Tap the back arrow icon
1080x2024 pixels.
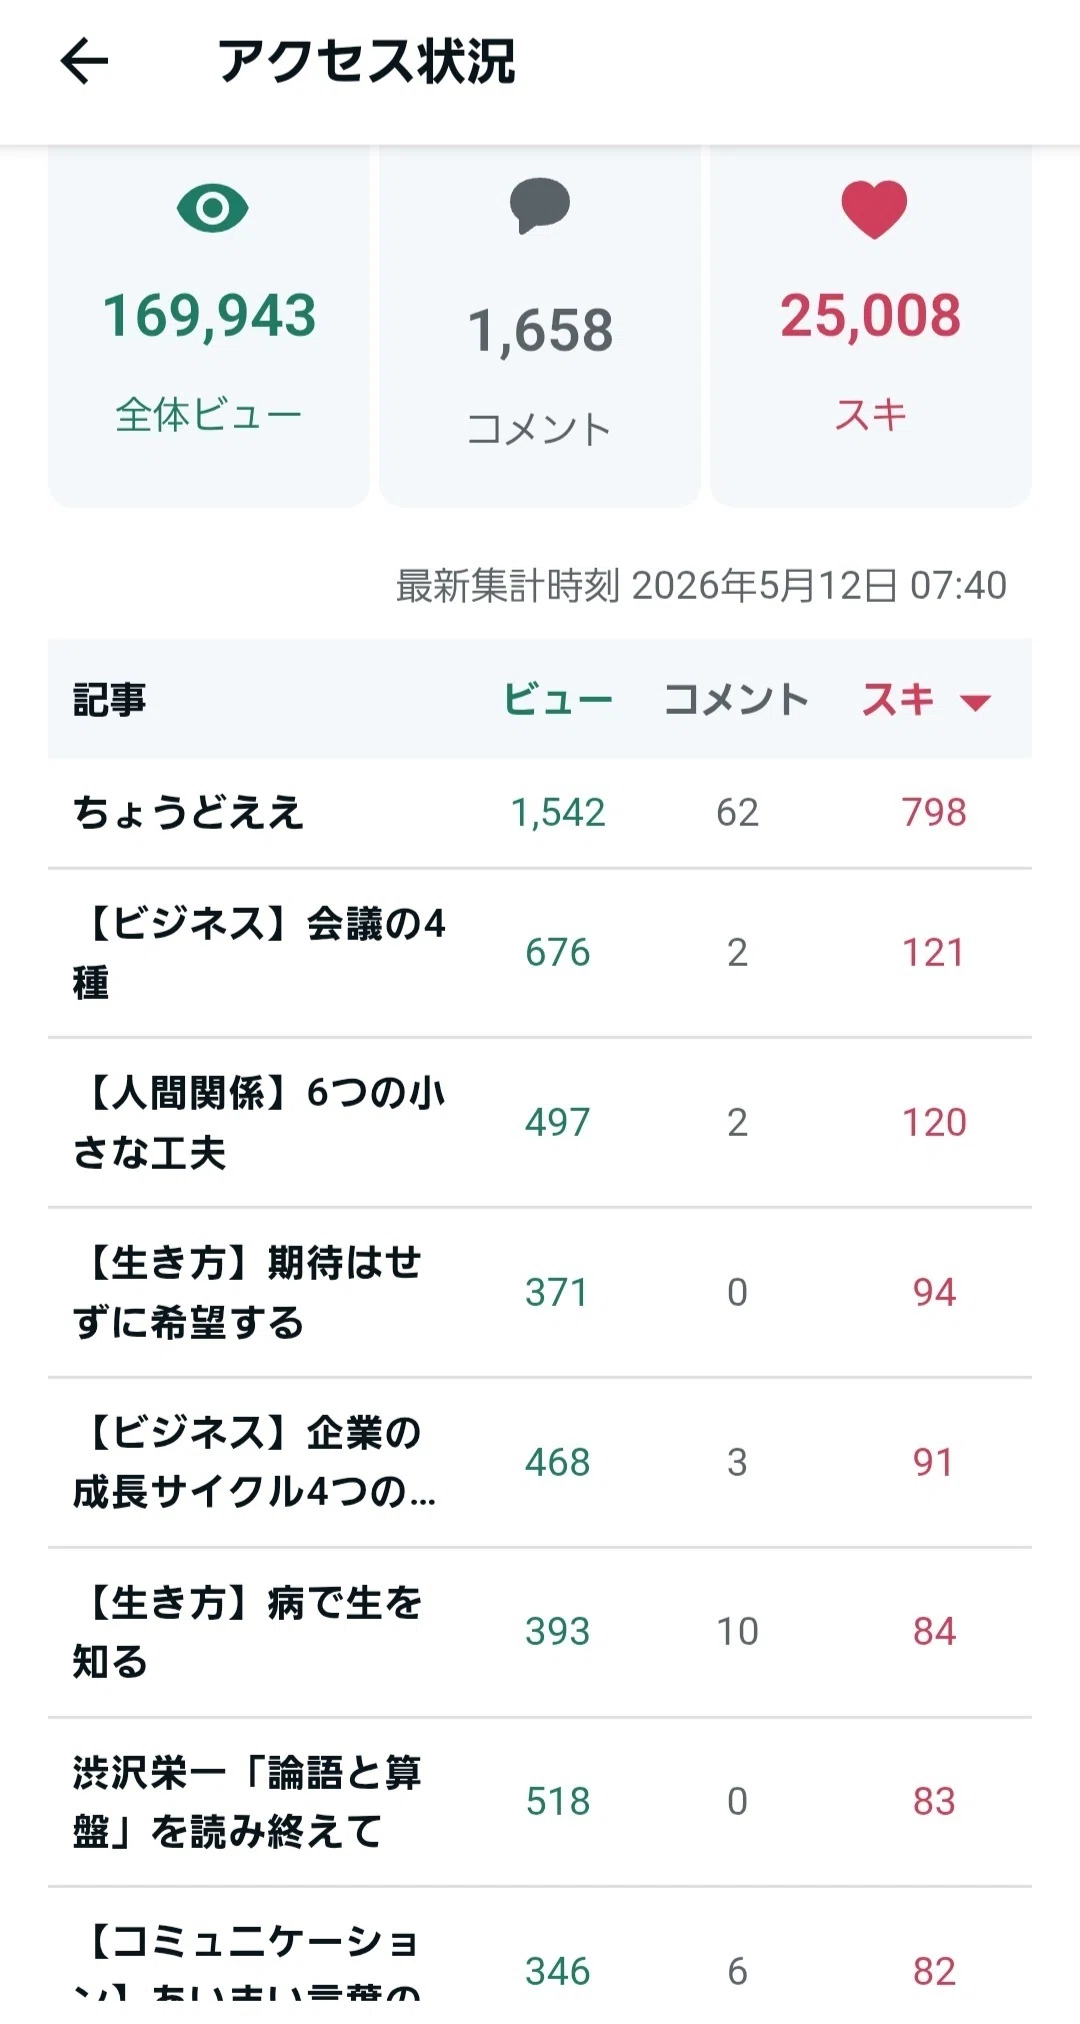(84, 62)
